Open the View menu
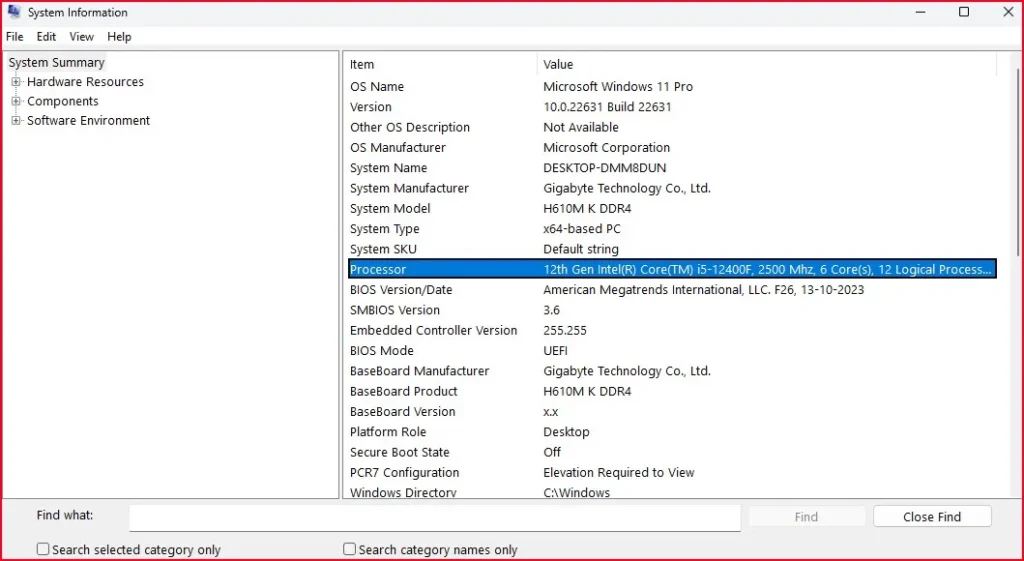 pos(82,37)
